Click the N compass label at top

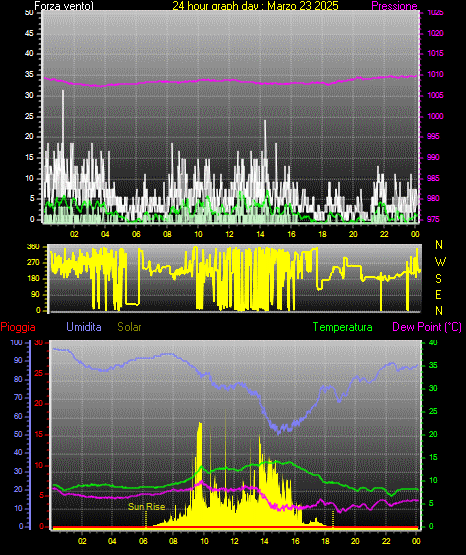click(439, 245)
